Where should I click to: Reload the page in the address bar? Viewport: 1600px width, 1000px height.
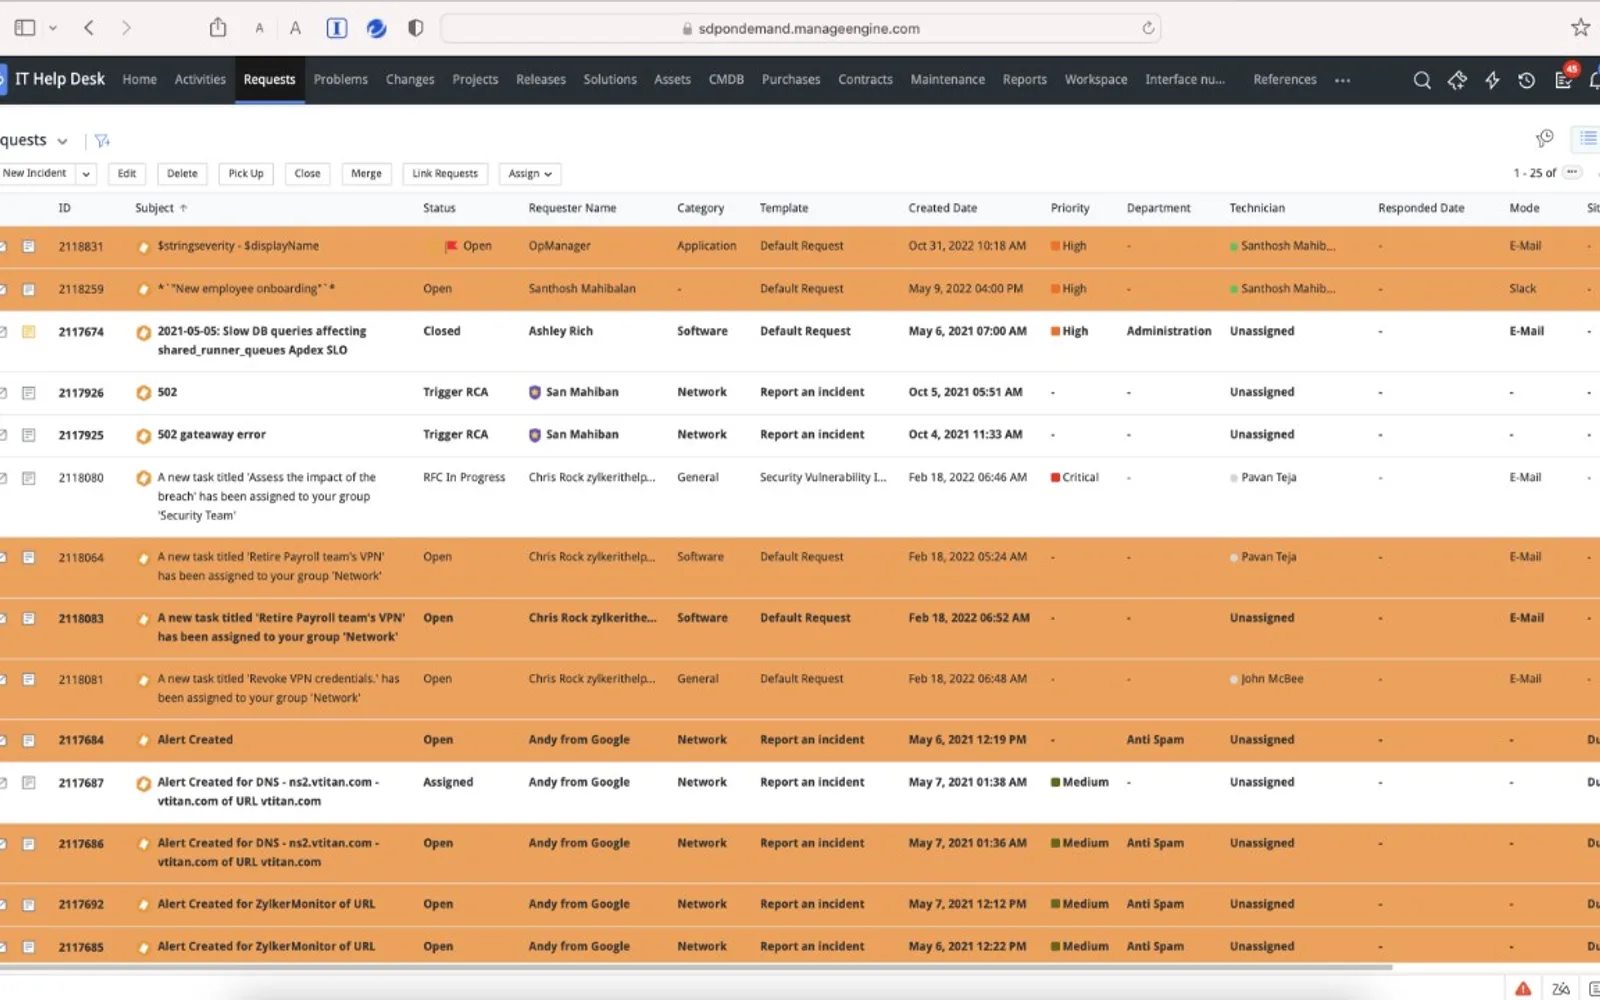(1148, 28)
